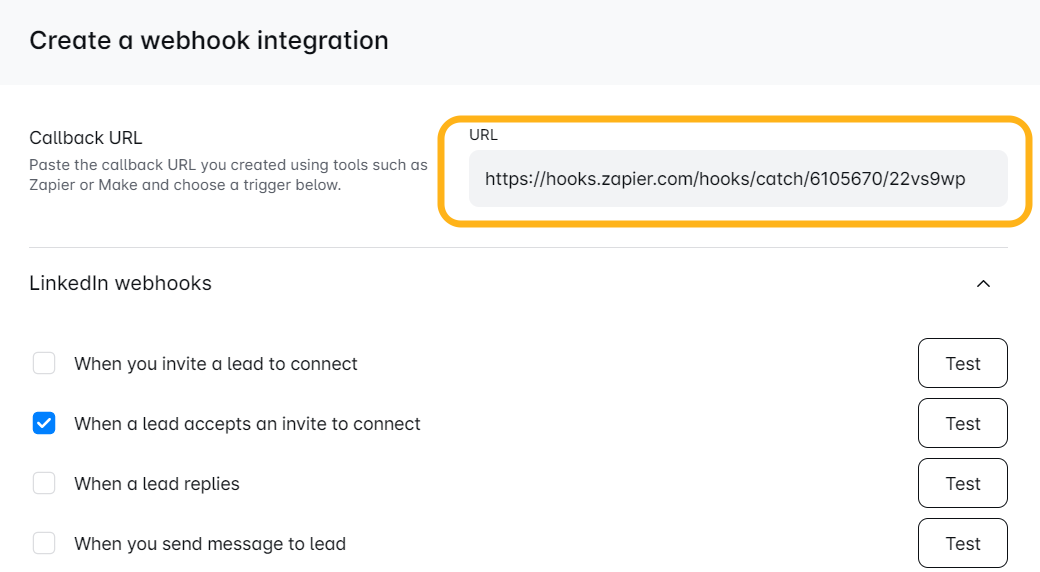Click the 'Callback URL' label
The width and height of the screenshot is (1040, 572).
point(86,138)
